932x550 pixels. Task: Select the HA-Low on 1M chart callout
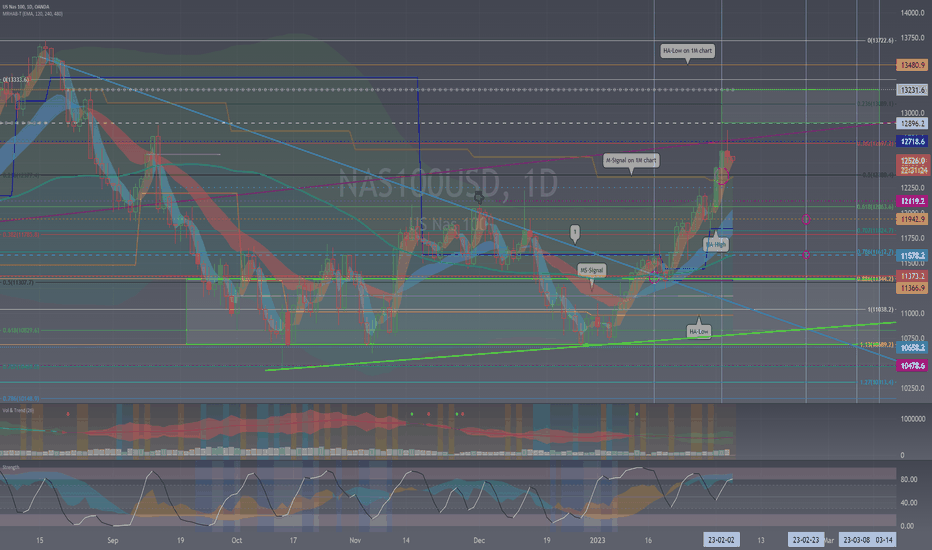click(x=687, y=51)
